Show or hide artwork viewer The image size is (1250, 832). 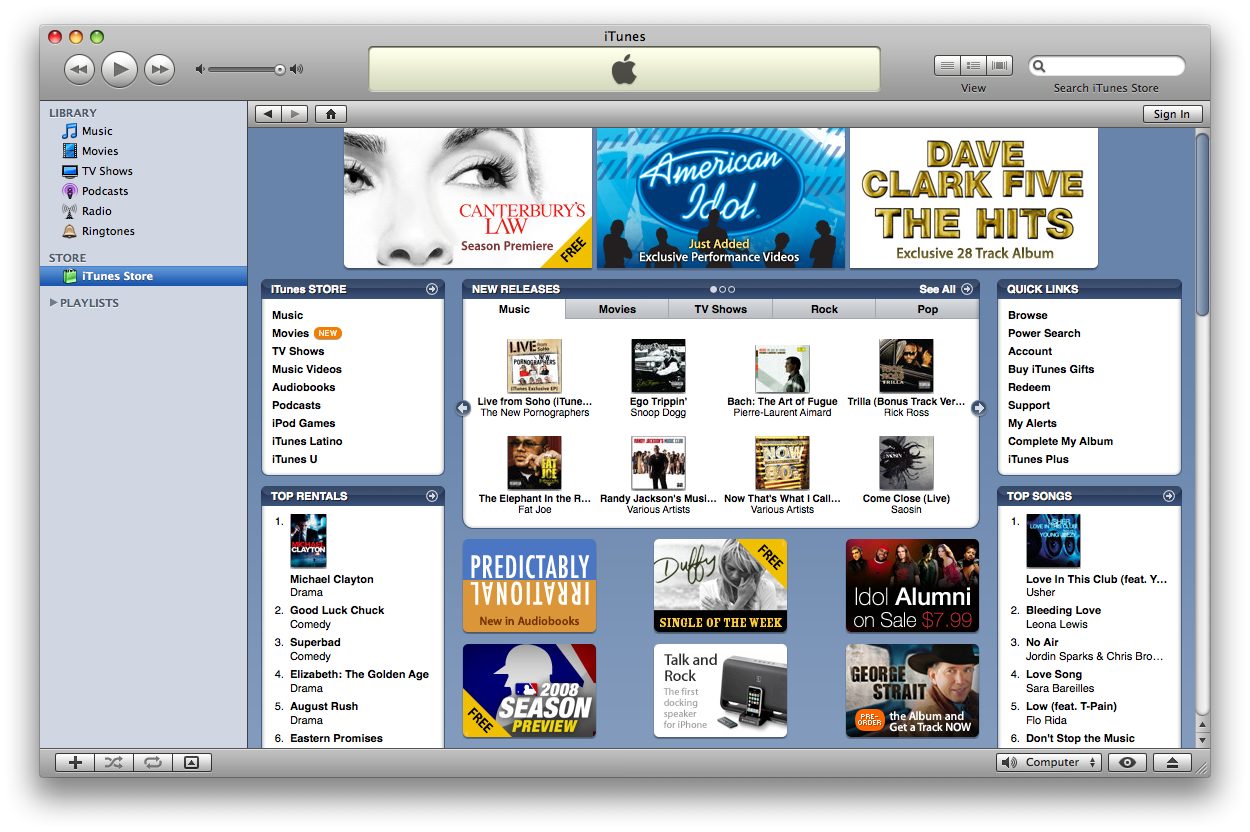[x=191, y=762]
